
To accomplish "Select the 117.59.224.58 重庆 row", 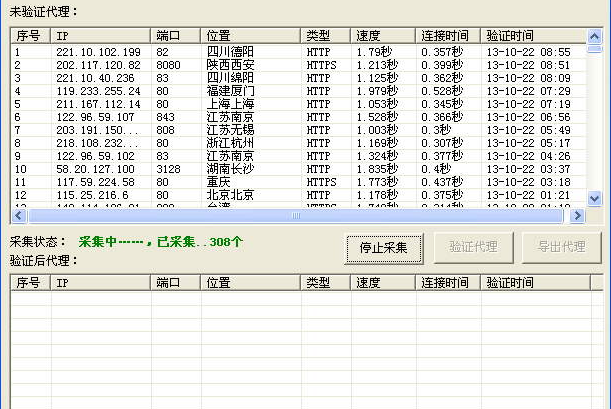I will [98, 182].
